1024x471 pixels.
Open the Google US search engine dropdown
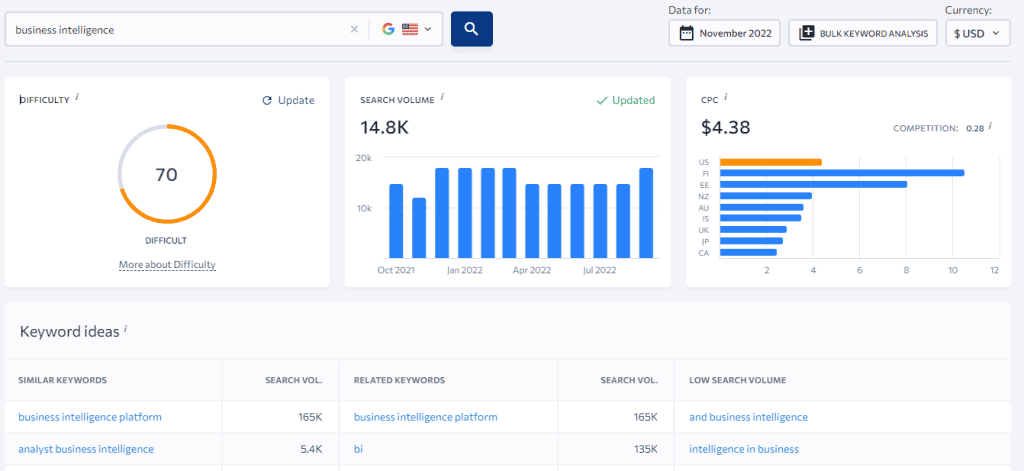pyautogui.click(x=407, y=29)
